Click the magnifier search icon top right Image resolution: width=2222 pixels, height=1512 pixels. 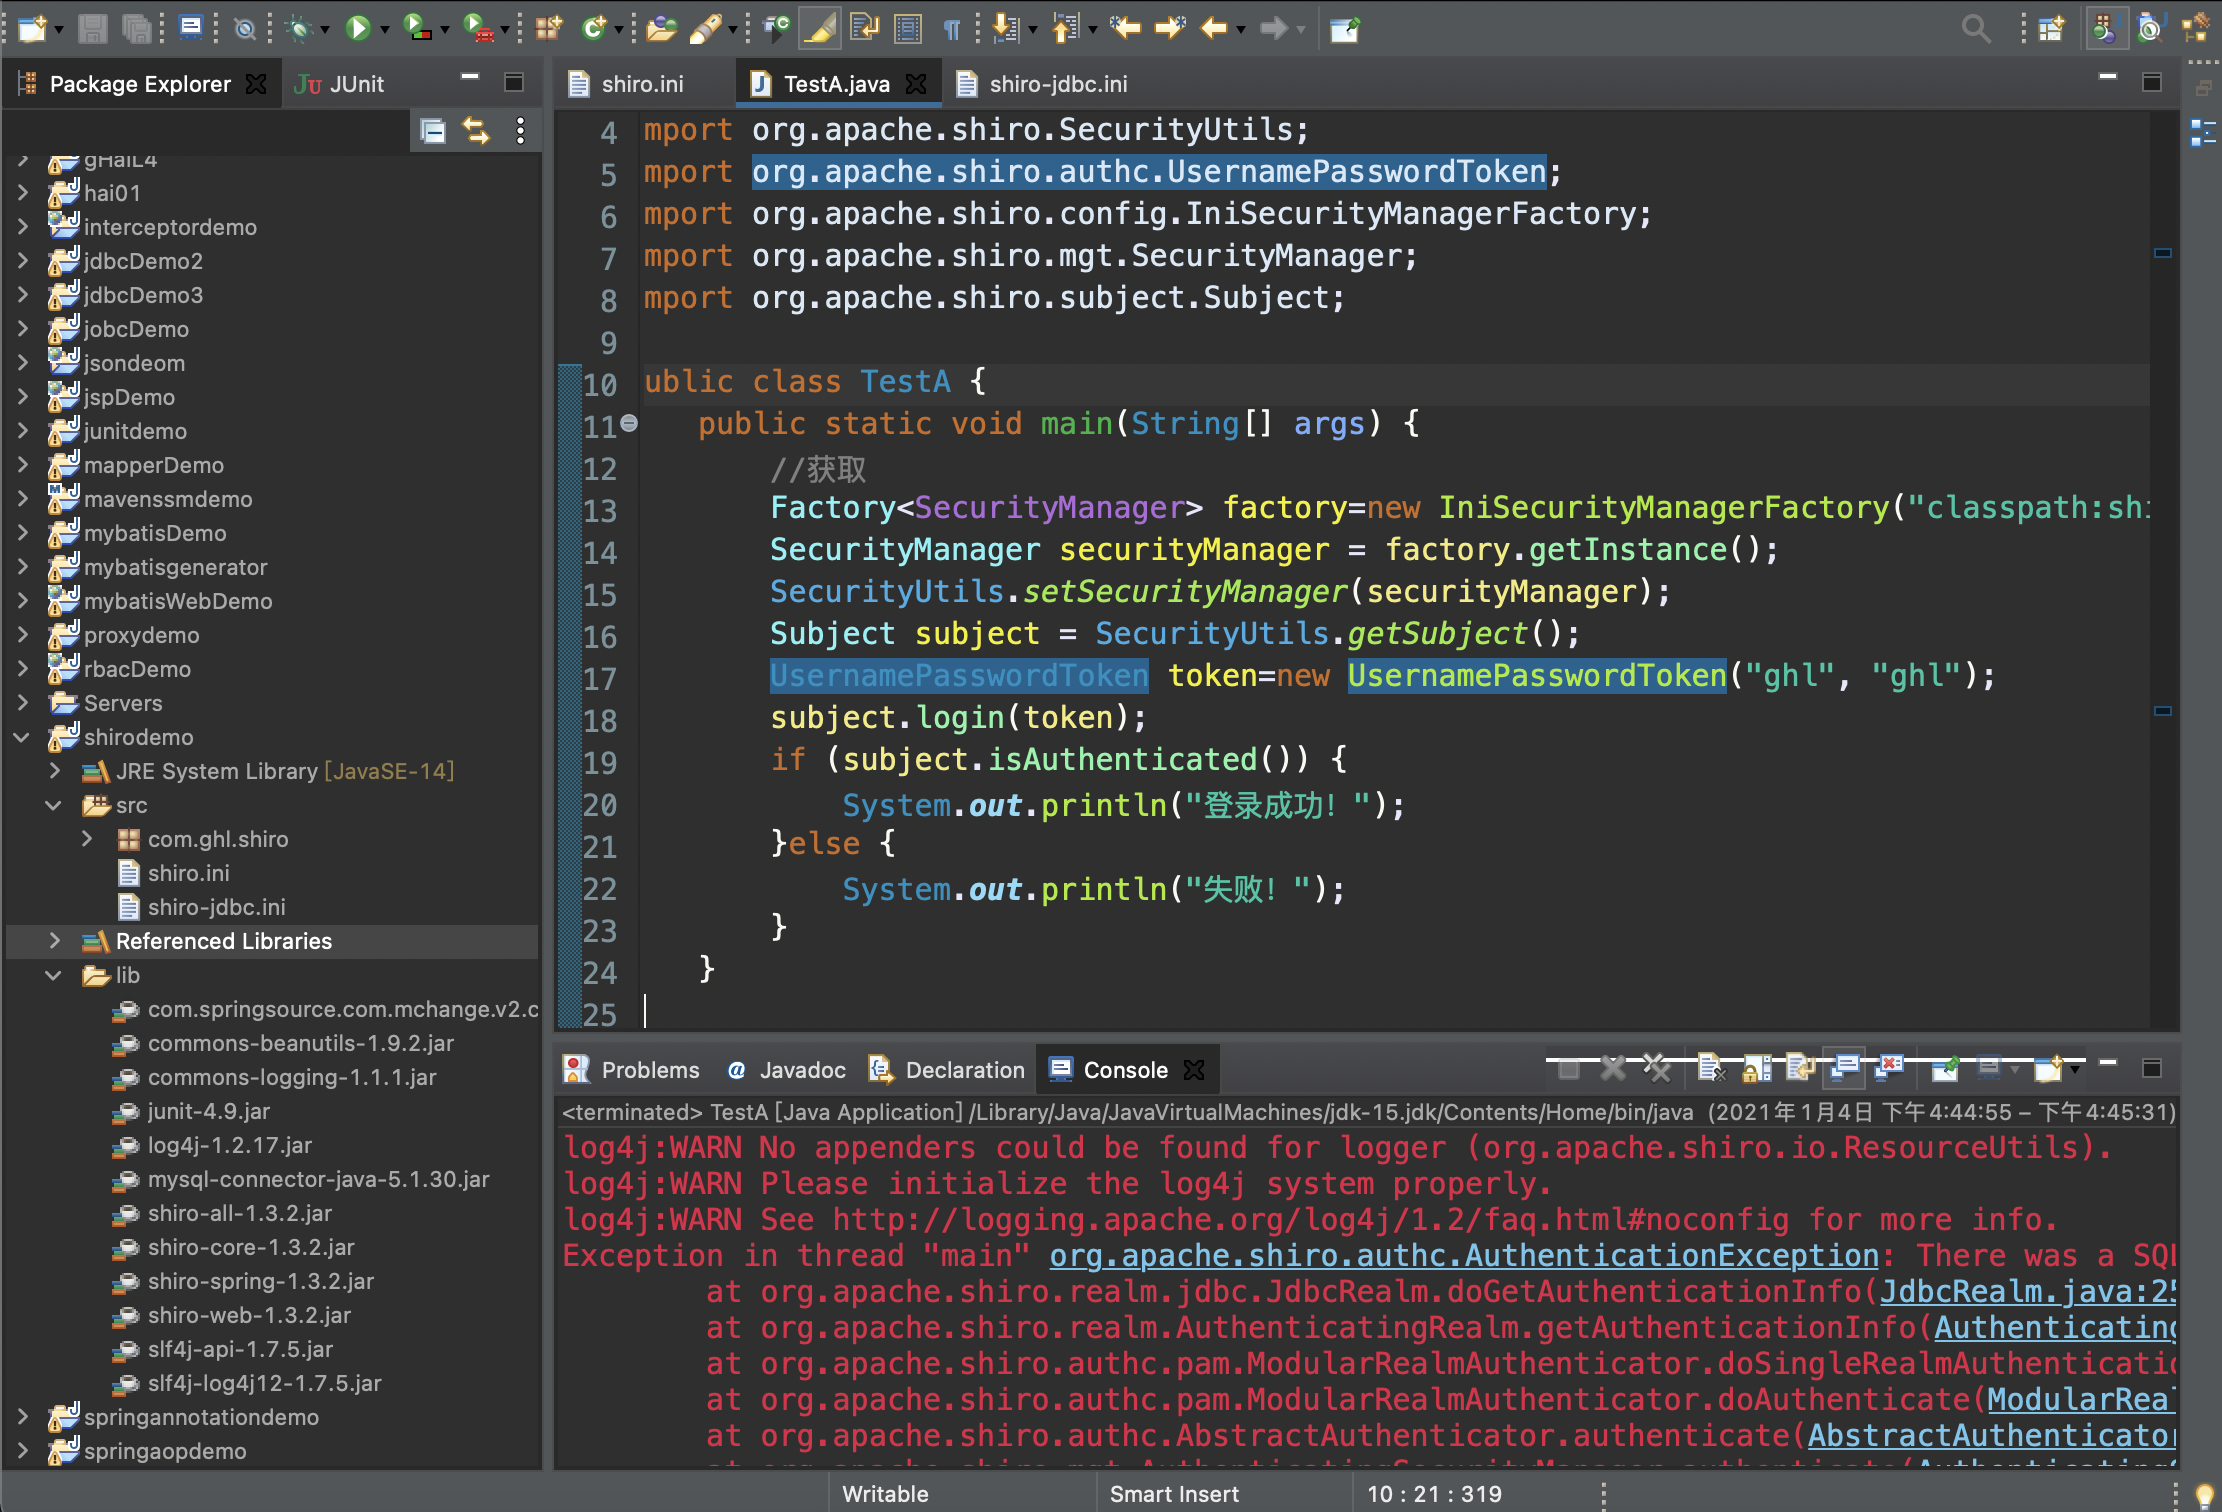pos(1976,28)
